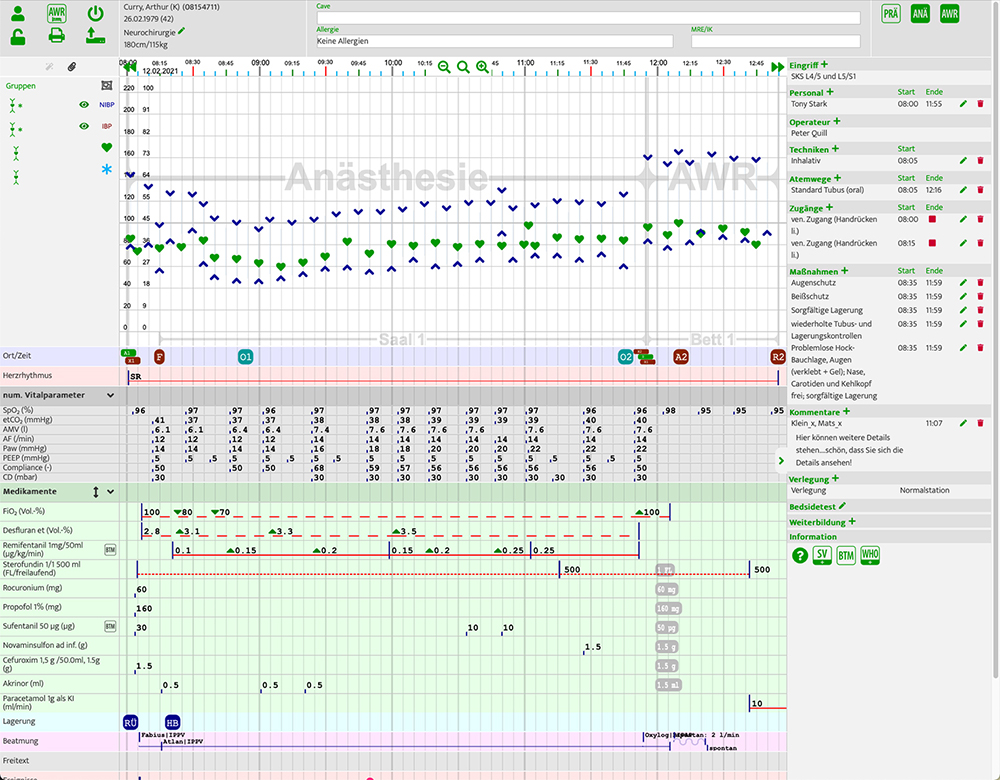The width and height of the screenshot is (1000, 780).
Task: Toggle the NIBP curve label
Action: pos(107,105)
